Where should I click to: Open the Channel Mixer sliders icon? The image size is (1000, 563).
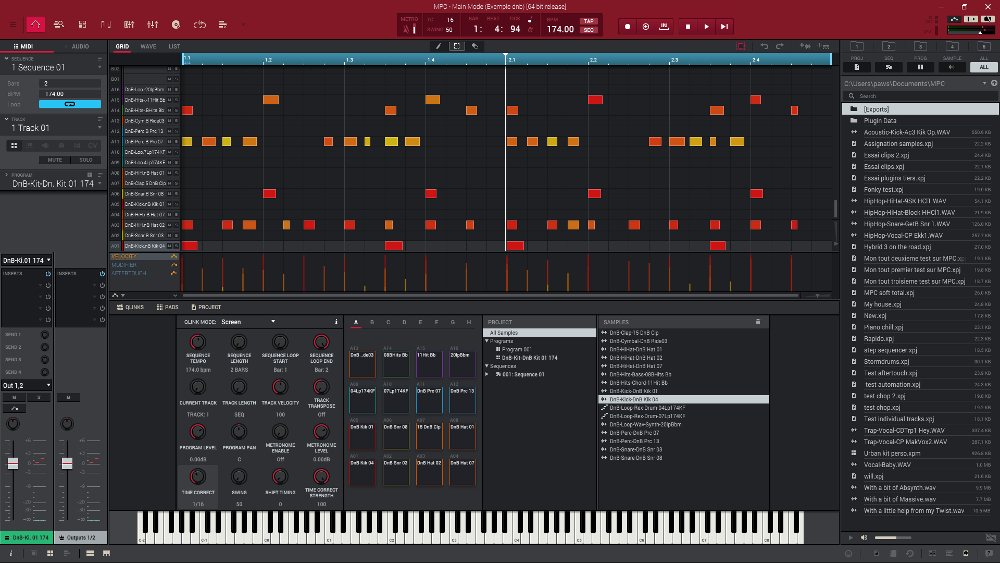click(152, 25)
